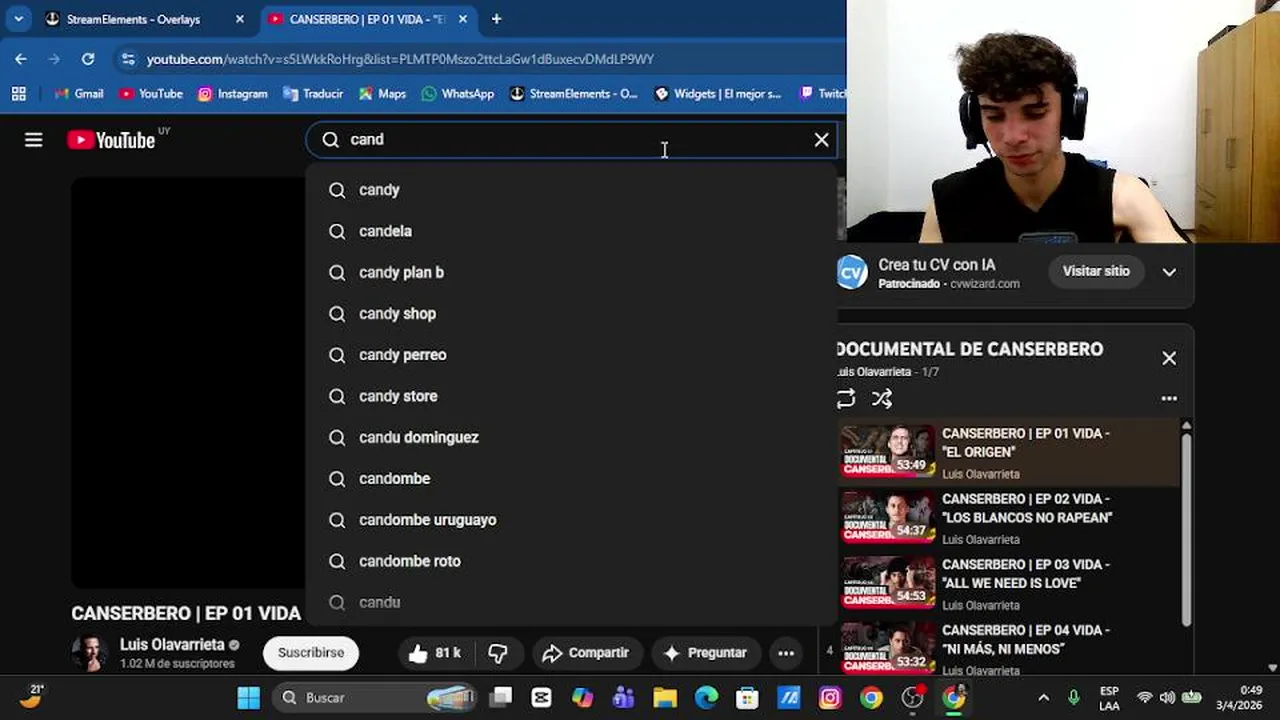The width and height of the screenshot is (1280, 720).
Task: Select the 'candy' suggestion
Action: tap(571, 190)
